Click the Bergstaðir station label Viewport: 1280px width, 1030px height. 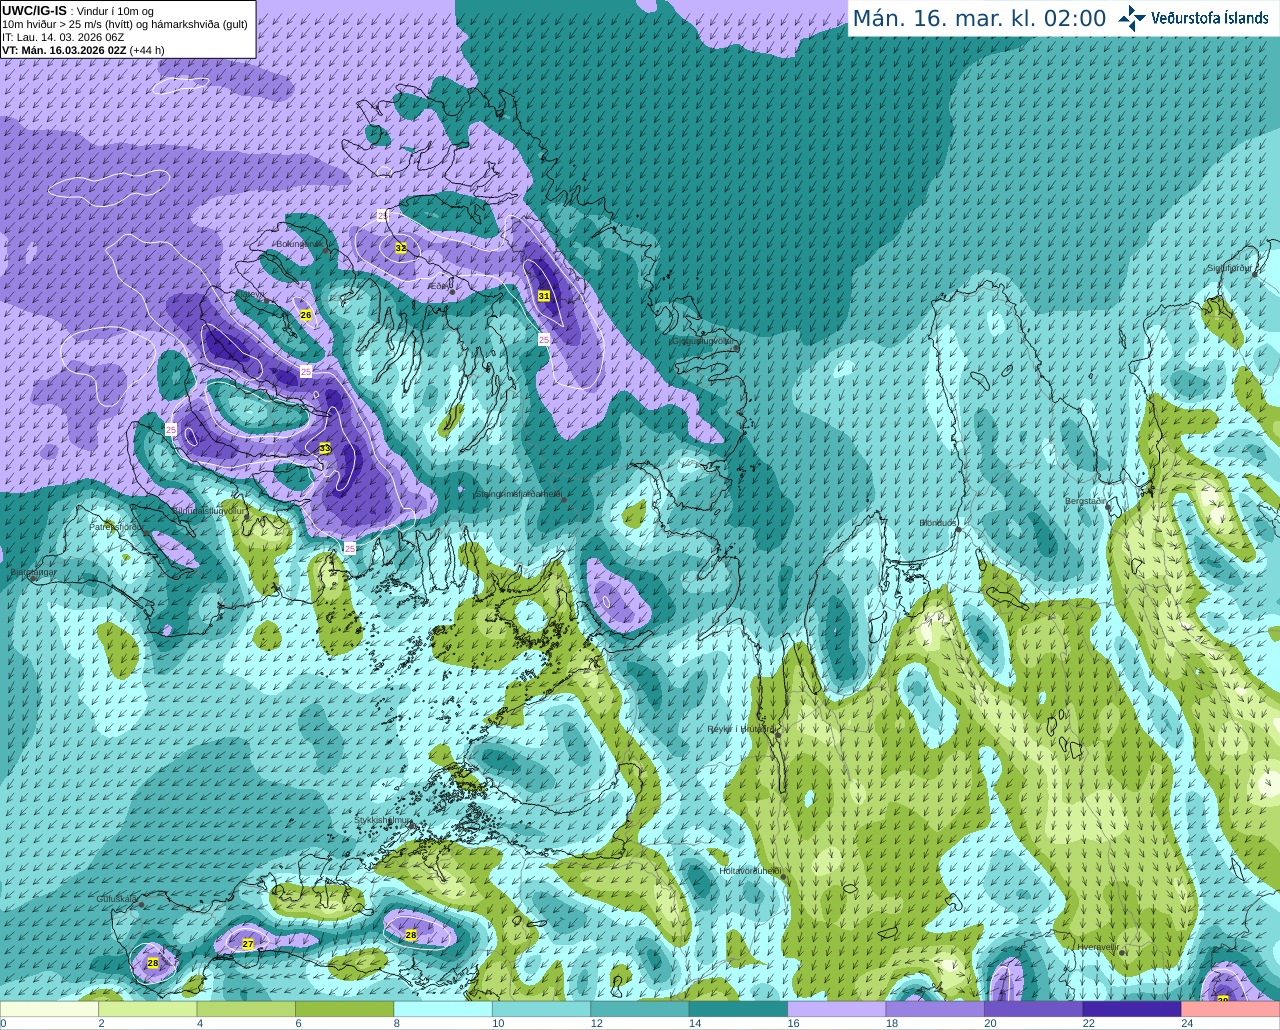(1087, 501)
